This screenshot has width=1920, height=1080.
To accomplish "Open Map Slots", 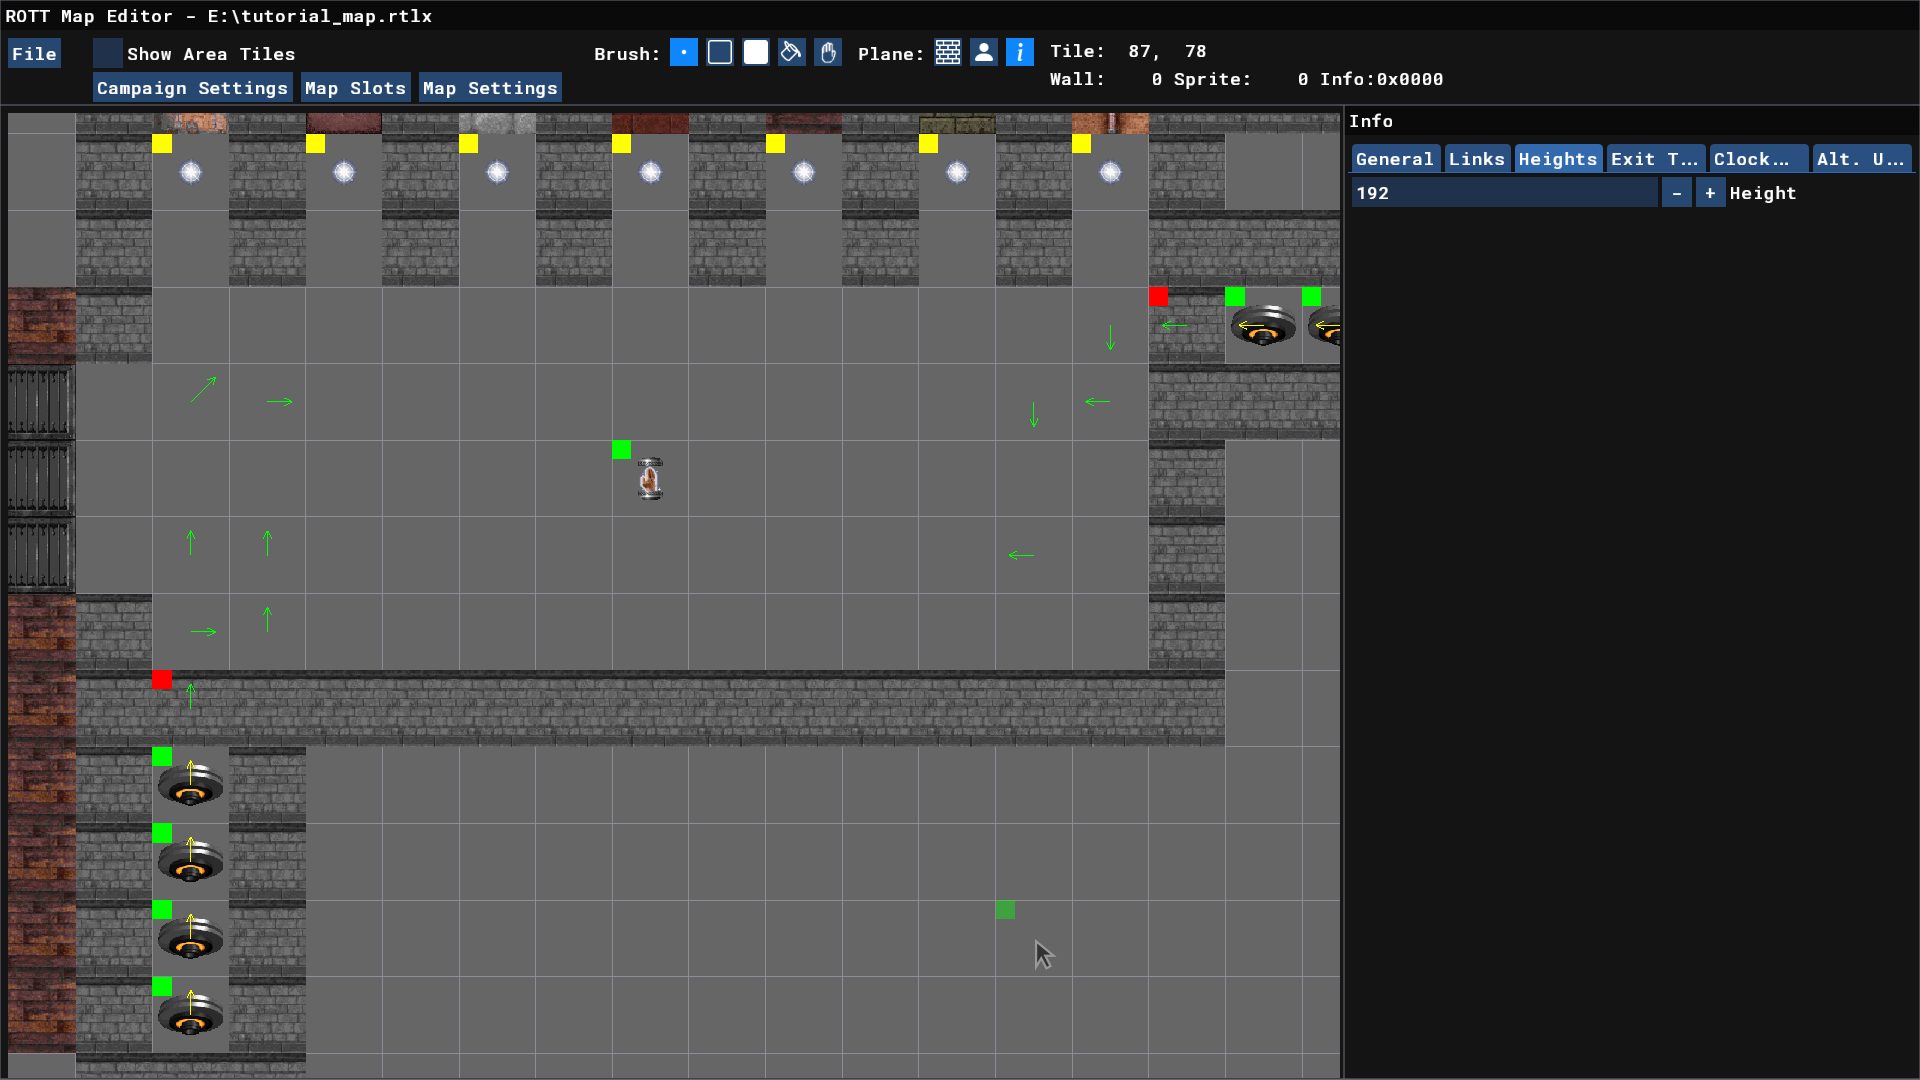I will (x=355, y=88).
